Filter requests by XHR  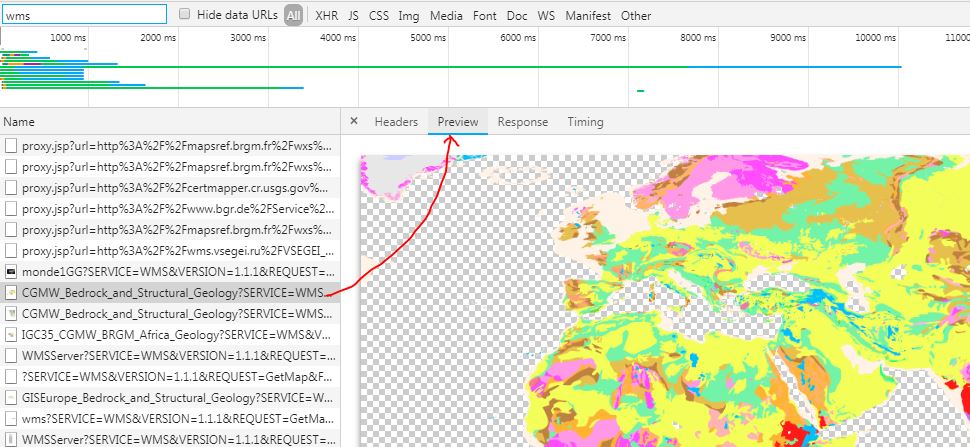(327, 16)
